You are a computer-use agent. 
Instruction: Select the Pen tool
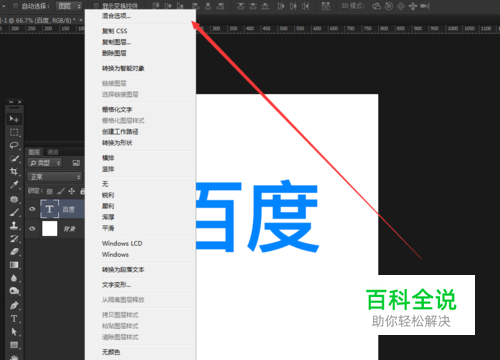[14, 305]
